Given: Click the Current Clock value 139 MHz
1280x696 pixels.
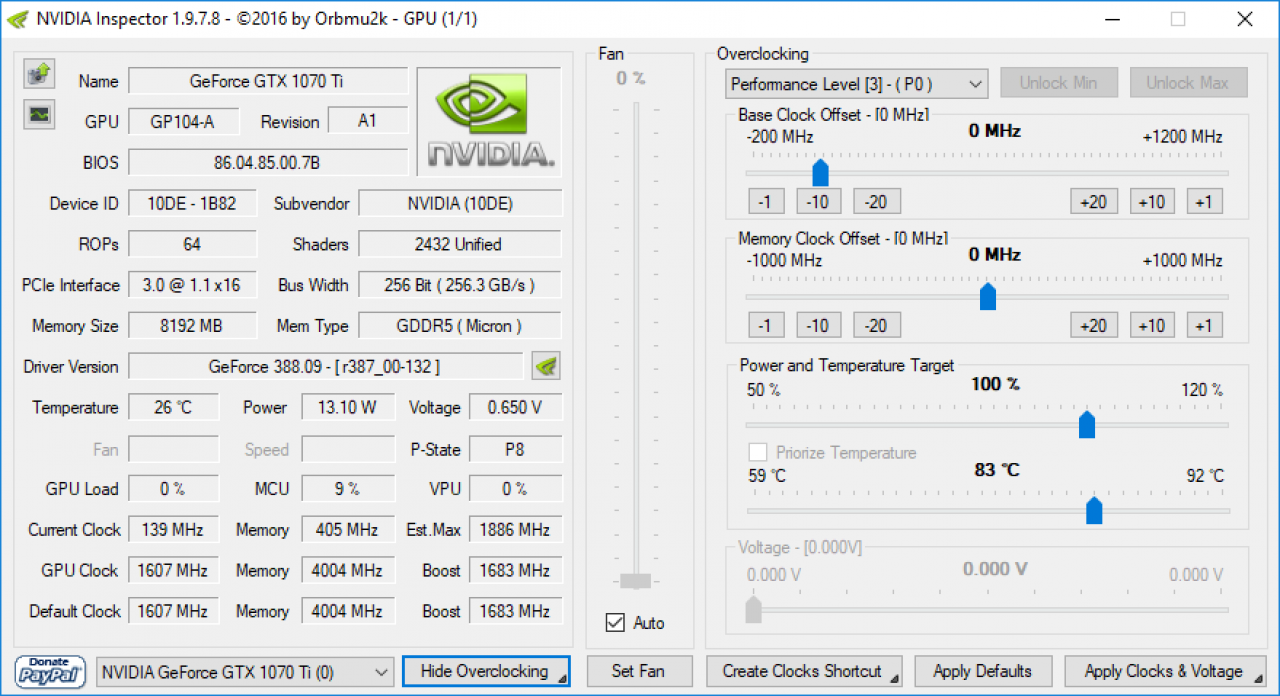Looking at the screenshot, I should [x=173, y=529].
